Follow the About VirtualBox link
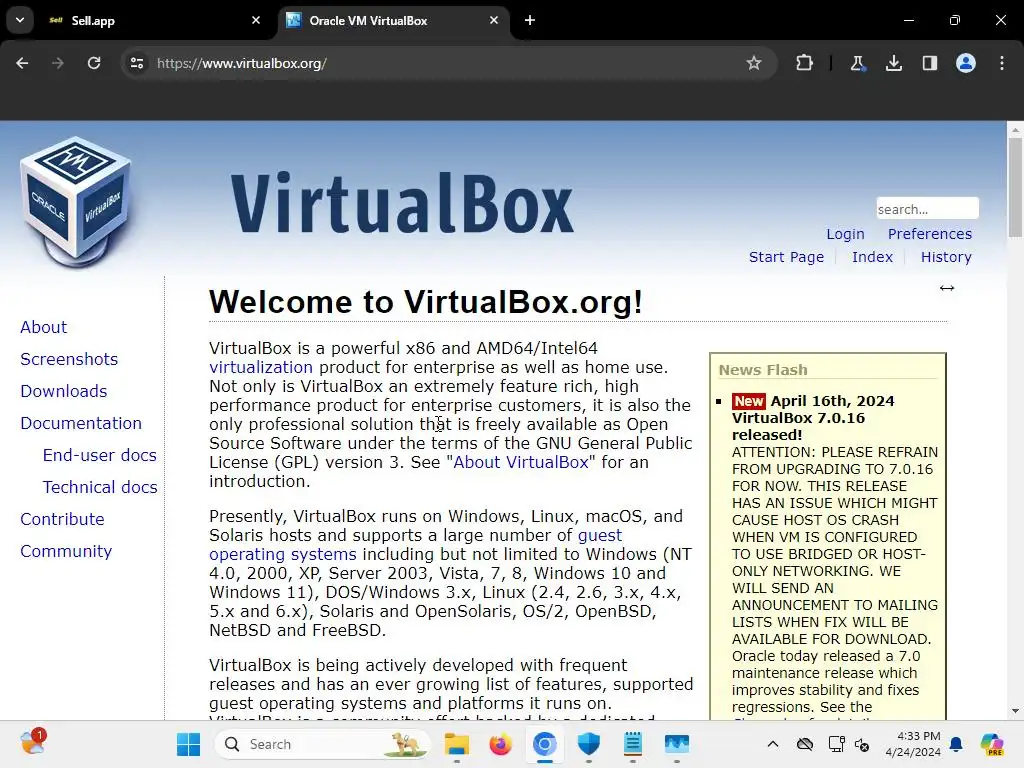 pyautogui.click(x=521, y=462)
